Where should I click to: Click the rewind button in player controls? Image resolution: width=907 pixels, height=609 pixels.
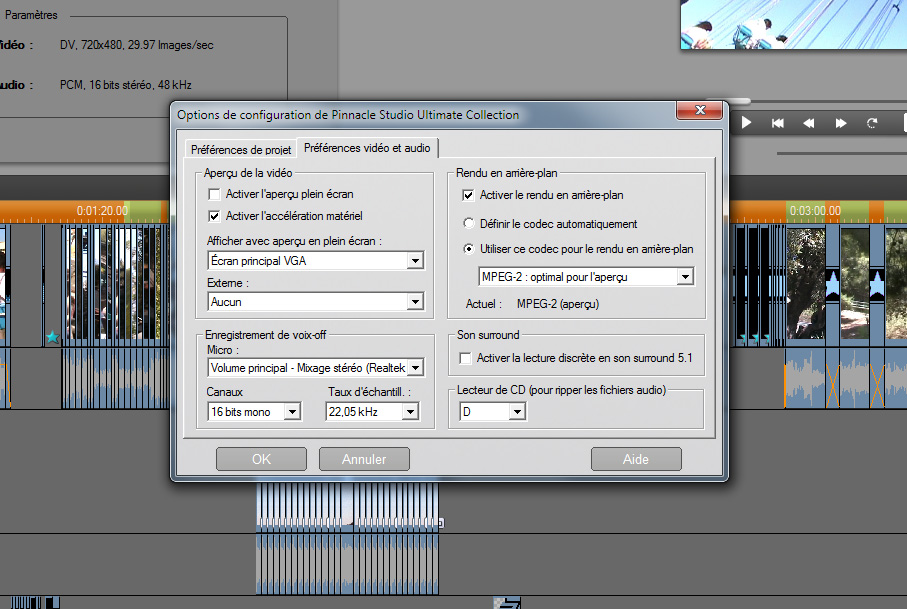click(x=809, y=123)
